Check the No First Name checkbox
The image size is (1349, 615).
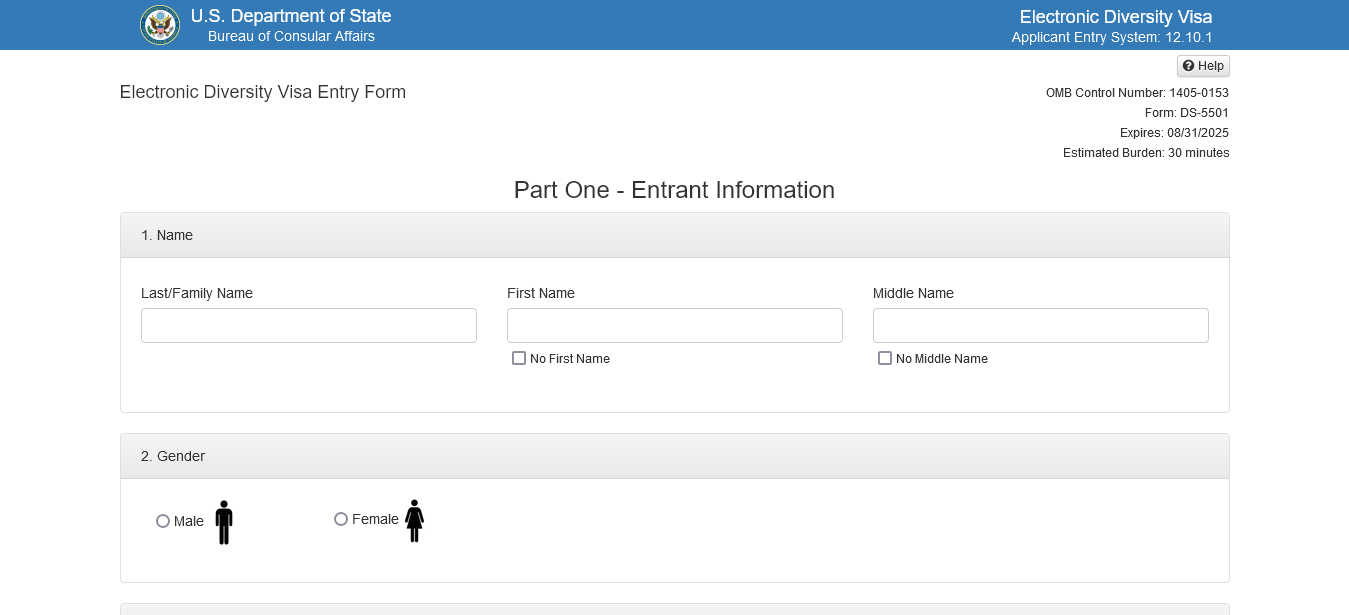519,358
